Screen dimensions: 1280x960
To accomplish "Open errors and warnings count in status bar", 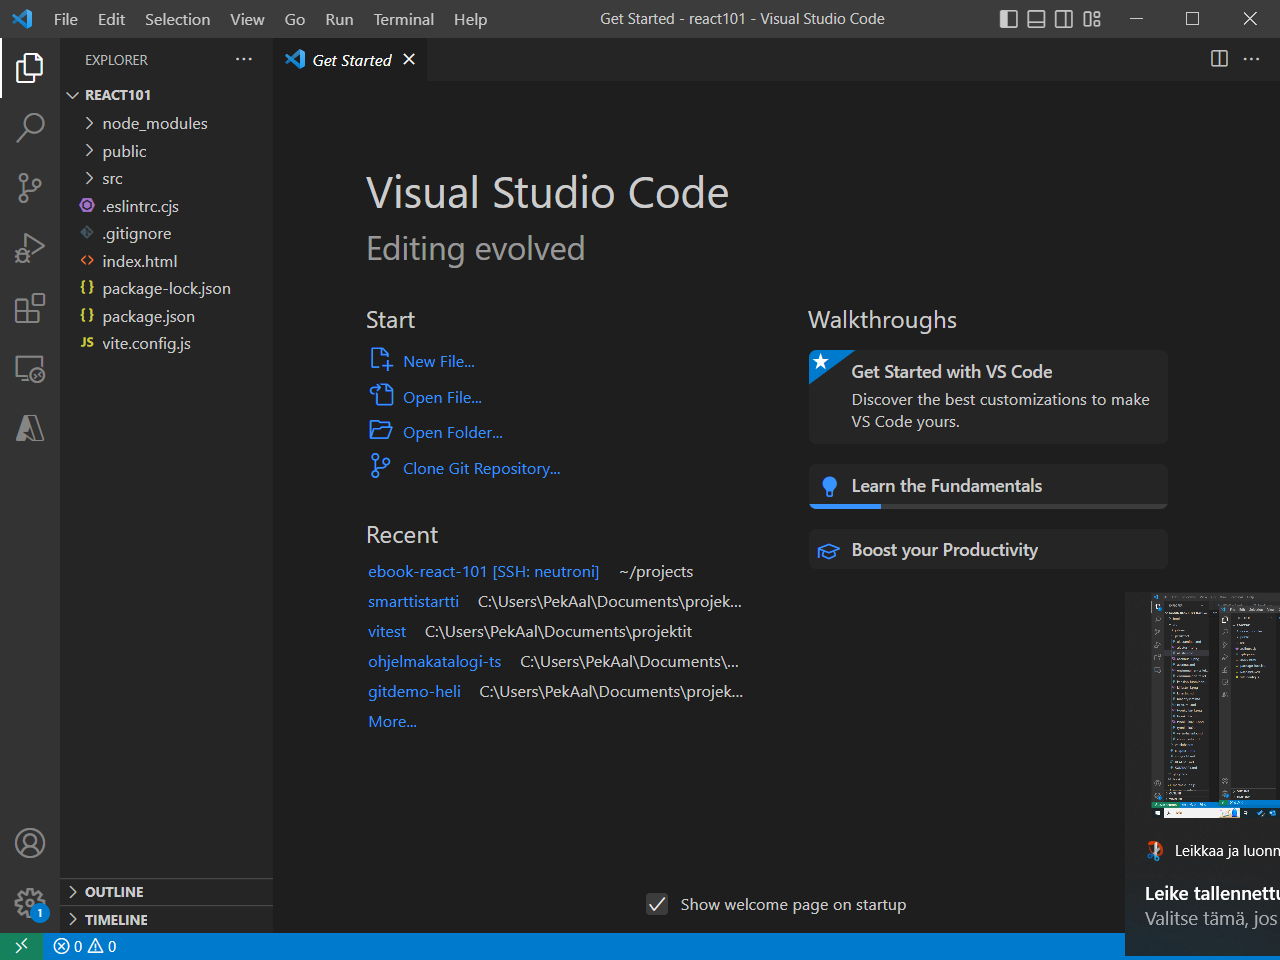I will coord(85,946).
